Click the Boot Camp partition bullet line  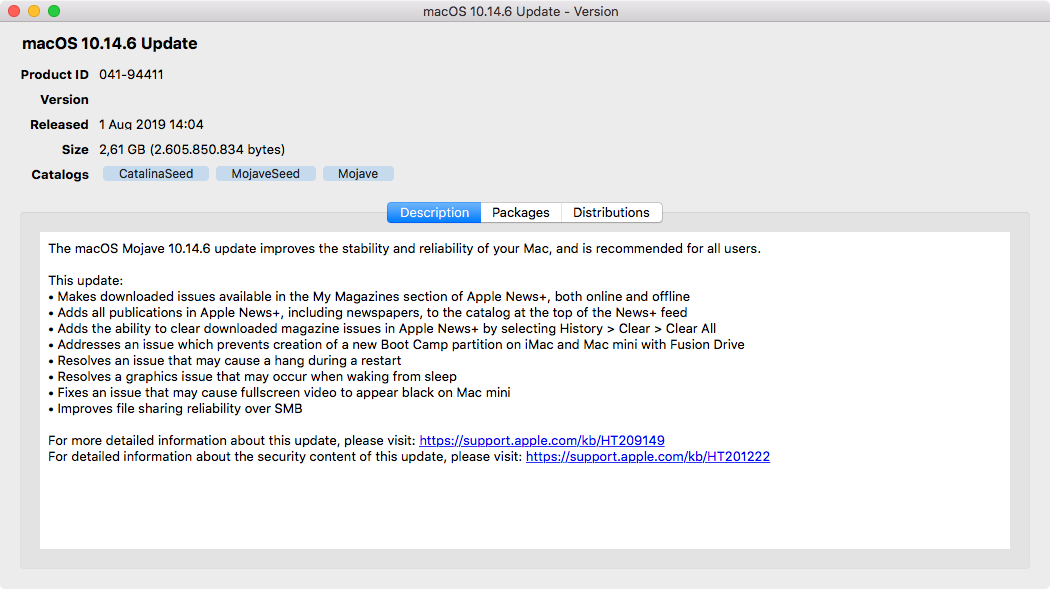tap(396, 345)
